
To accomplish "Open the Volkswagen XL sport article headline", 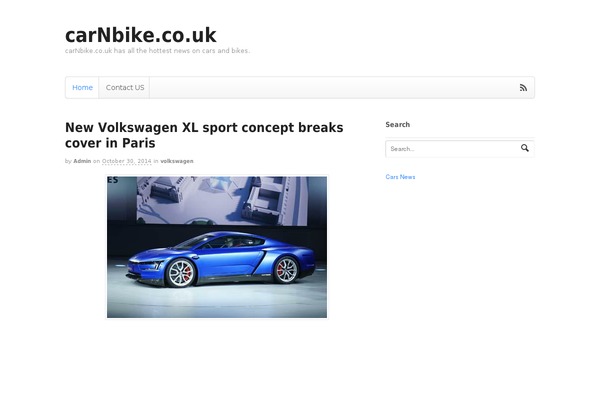I will point(204,135).
